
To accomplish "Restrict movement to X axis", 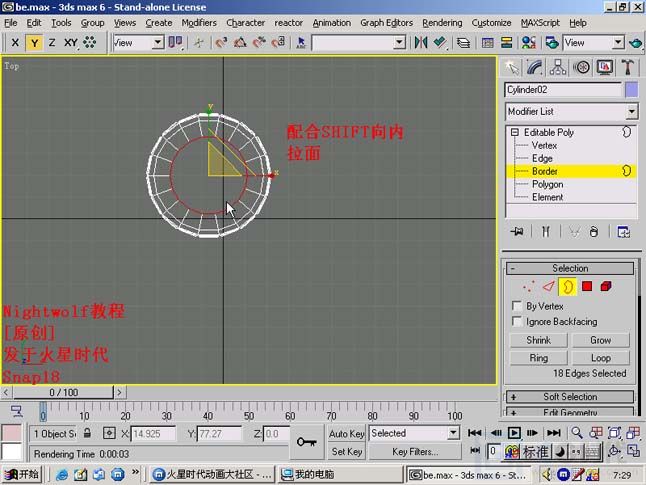I will [15, 42].
